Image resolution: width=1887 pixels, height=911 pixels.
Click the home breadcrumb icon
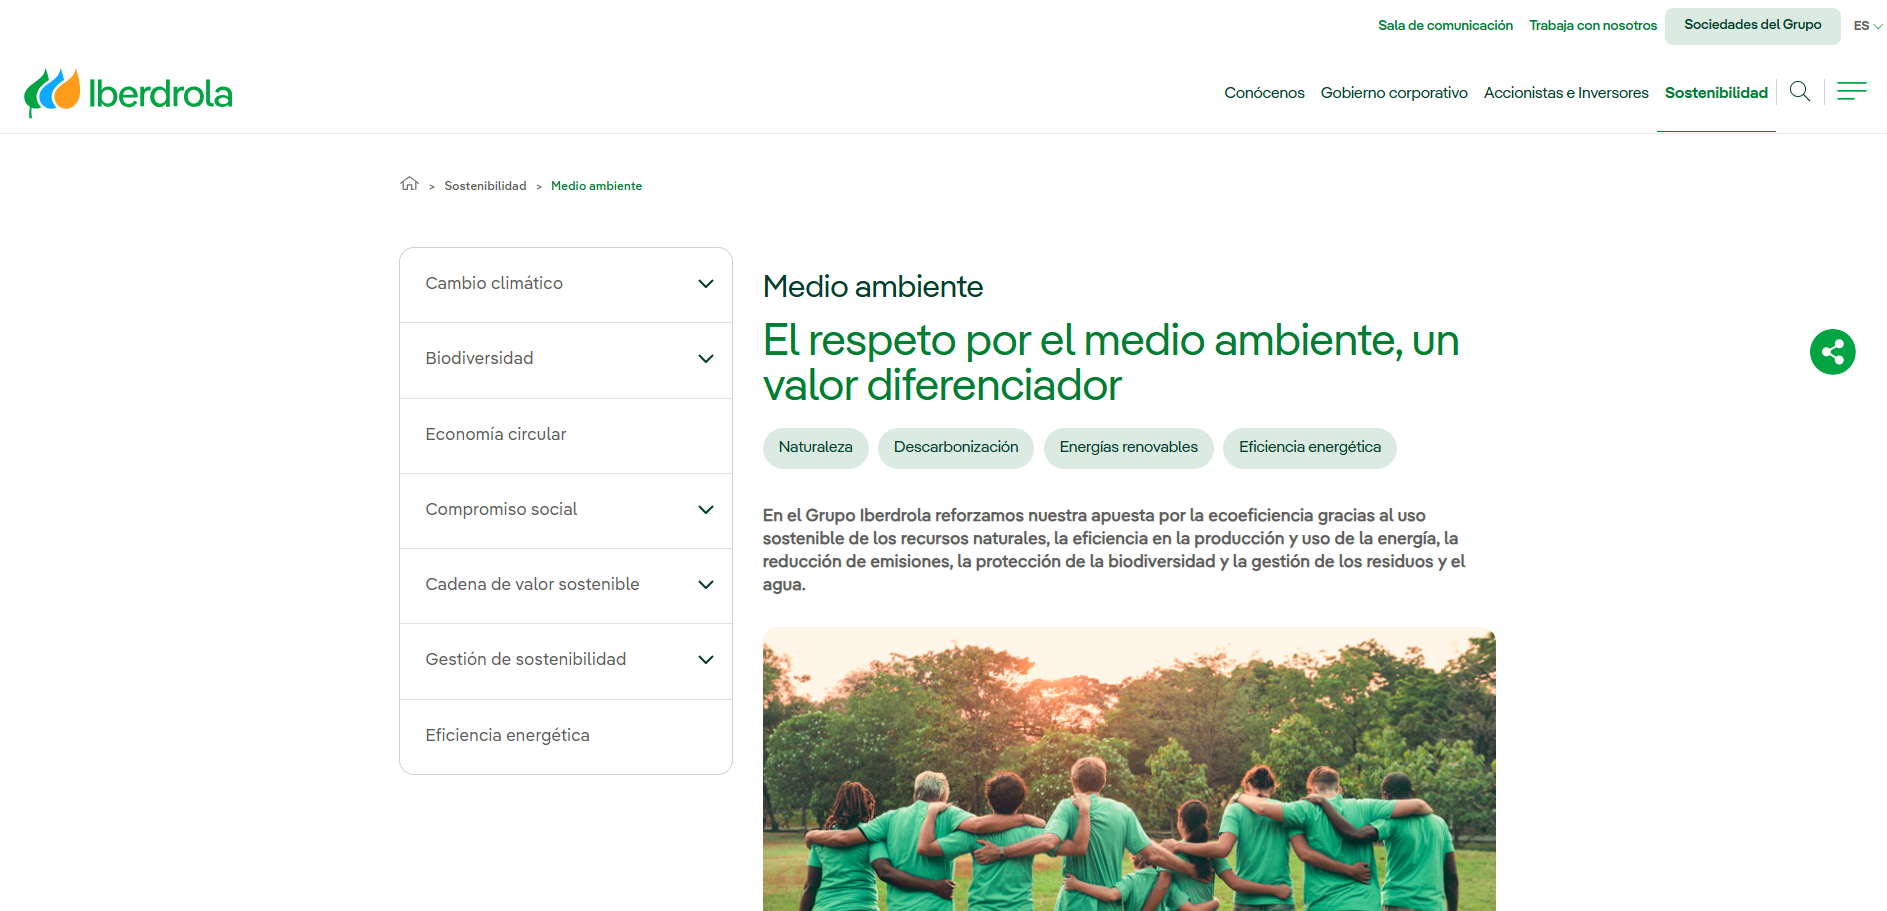tap(409, 184)
